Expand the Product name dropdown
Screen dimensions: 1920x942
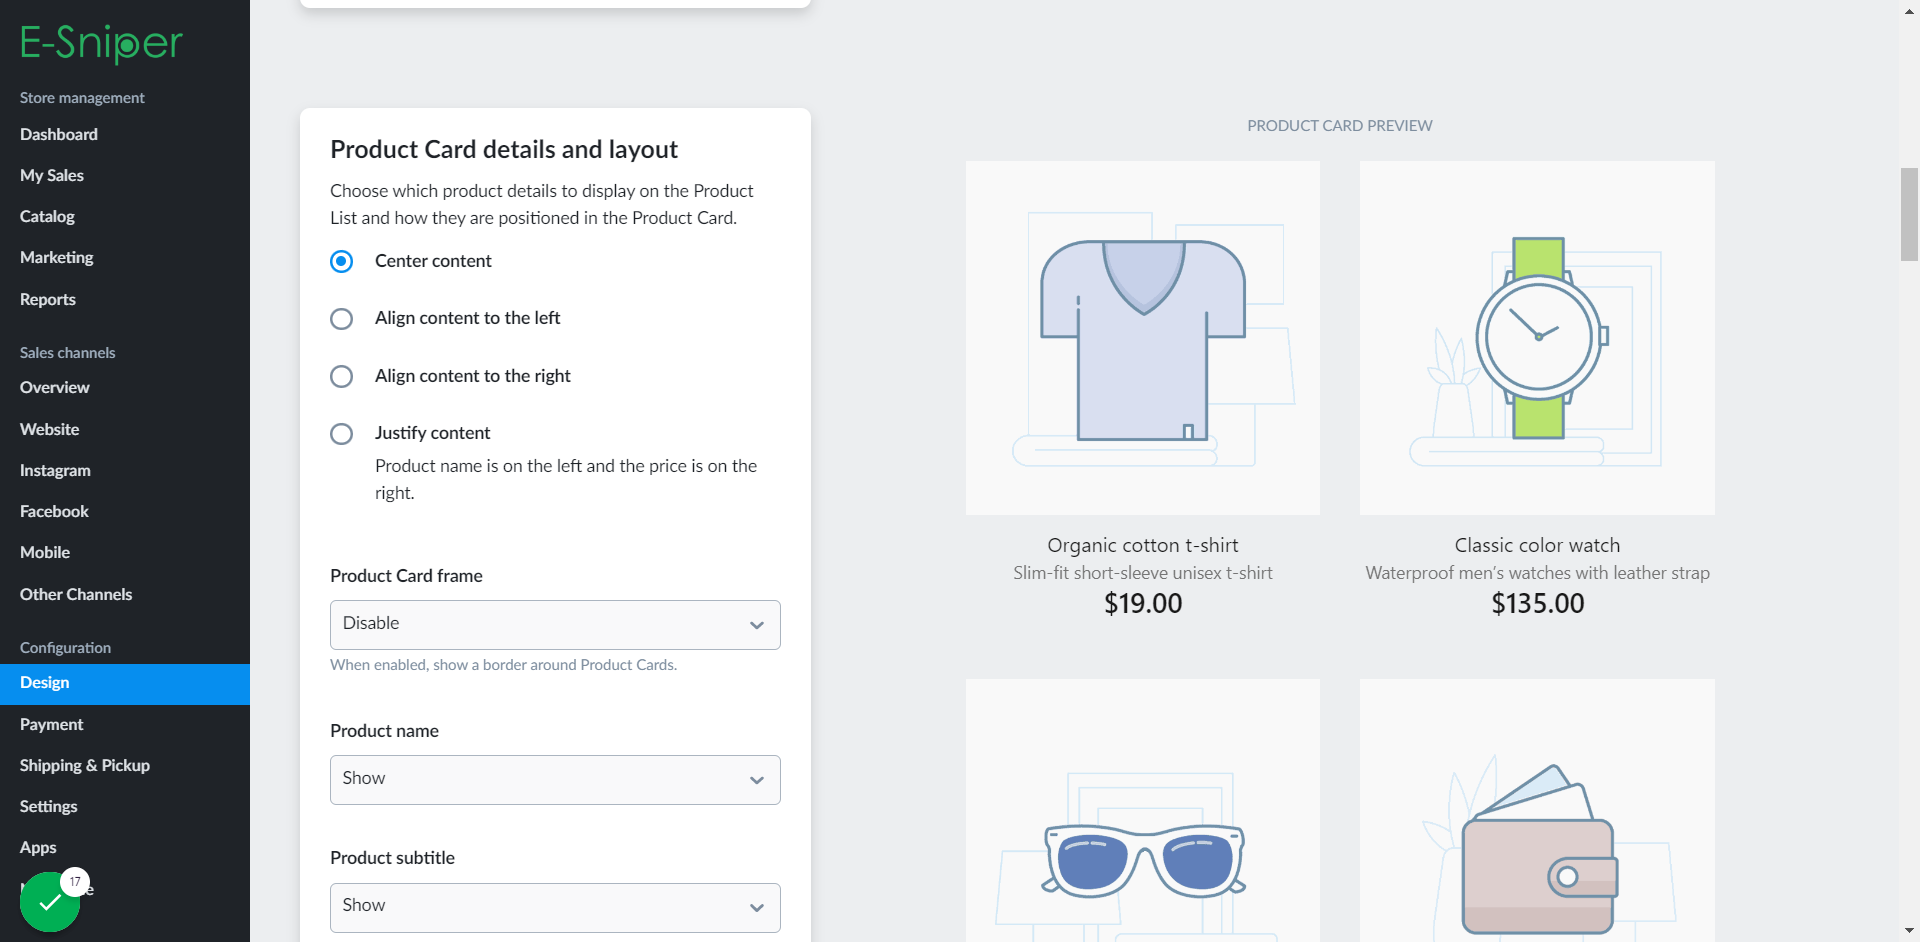(555, 779)
